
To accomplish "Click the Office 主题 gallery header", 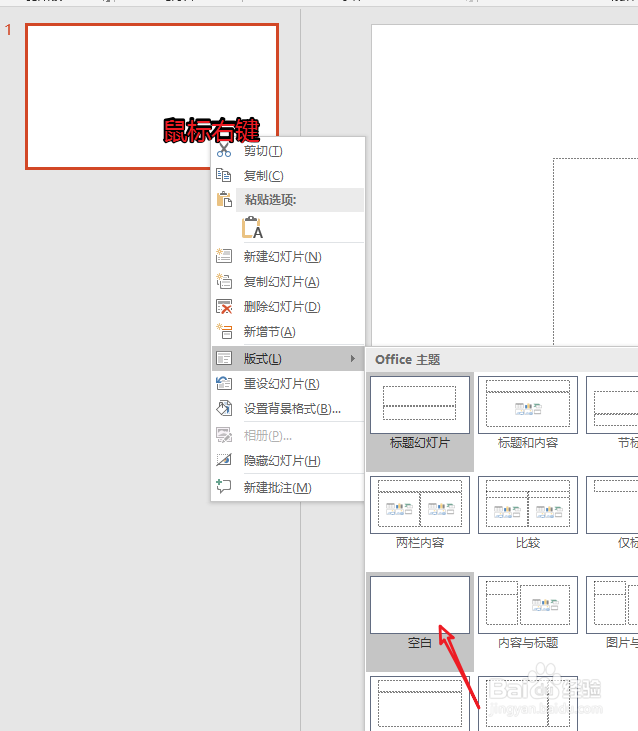I will 408,359.
